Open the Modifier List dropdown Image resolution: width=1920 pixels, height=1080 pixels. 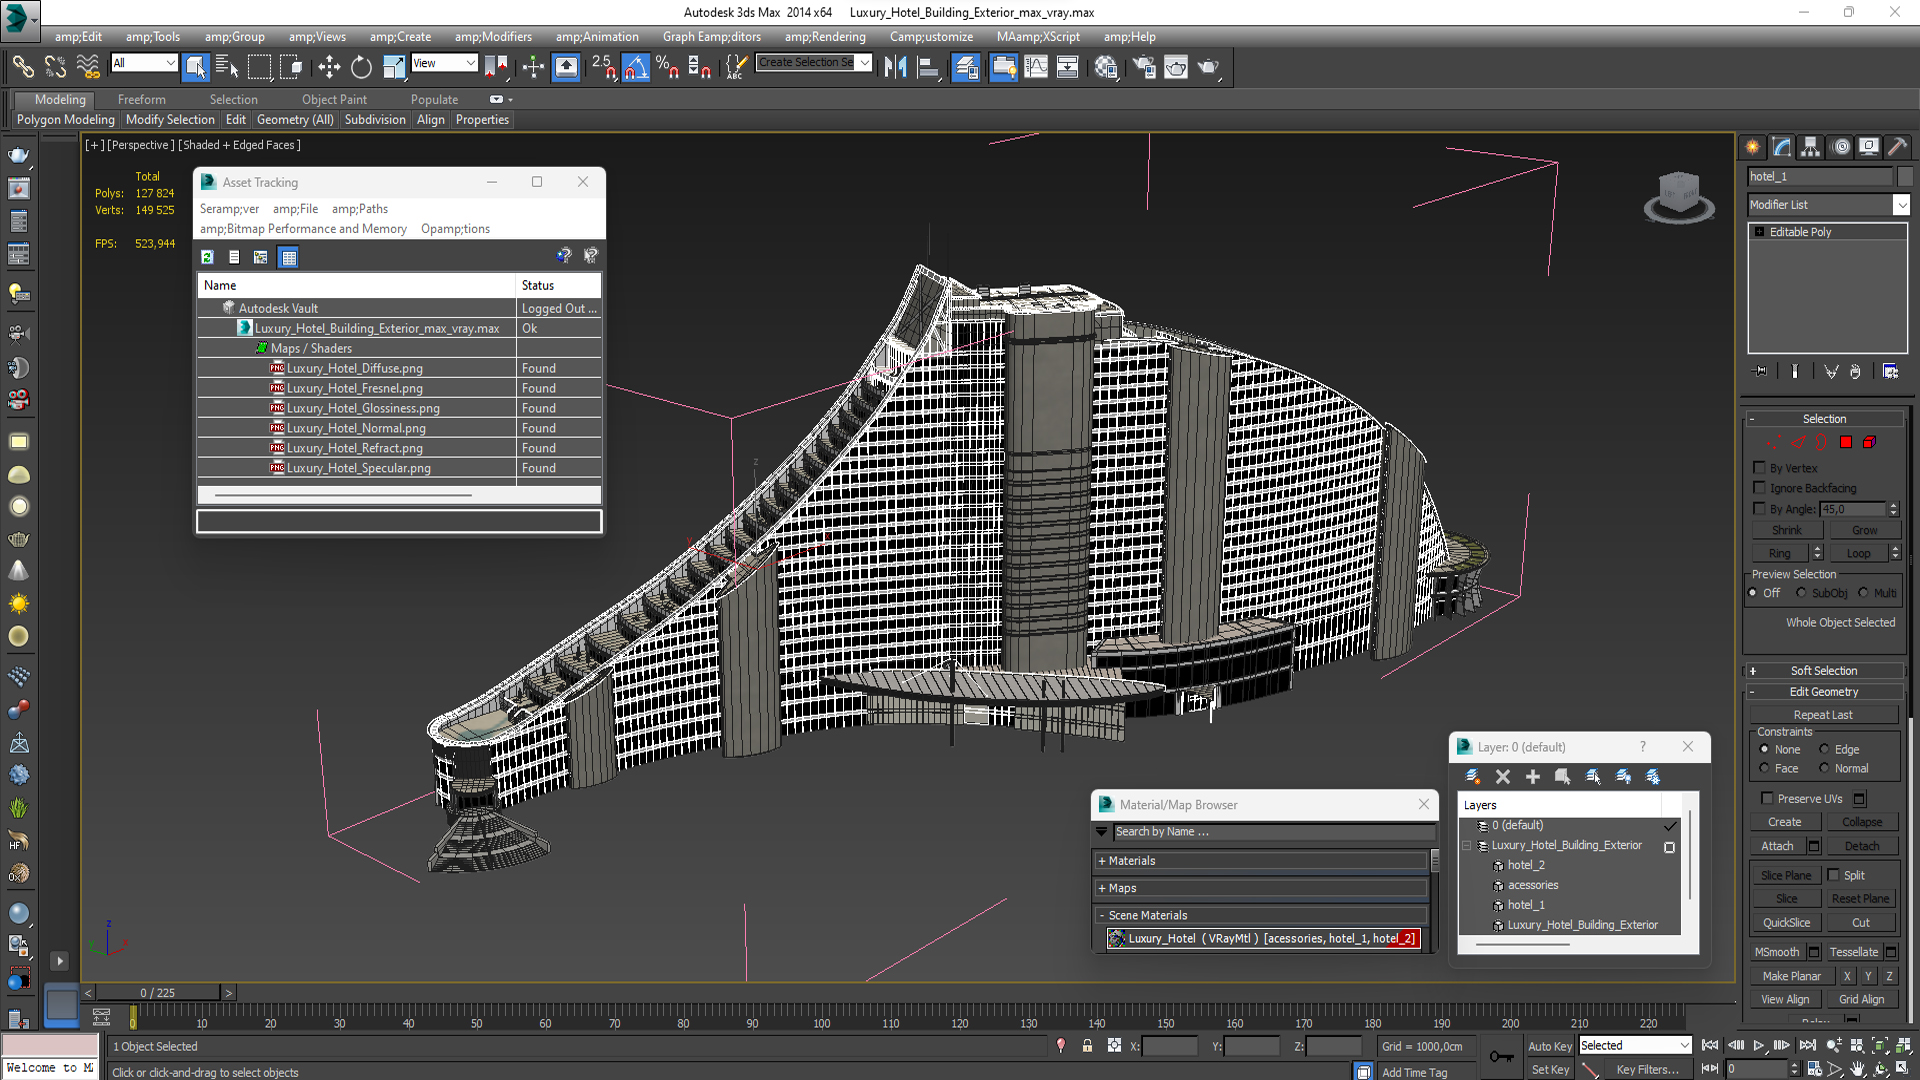pos(1901,204)
